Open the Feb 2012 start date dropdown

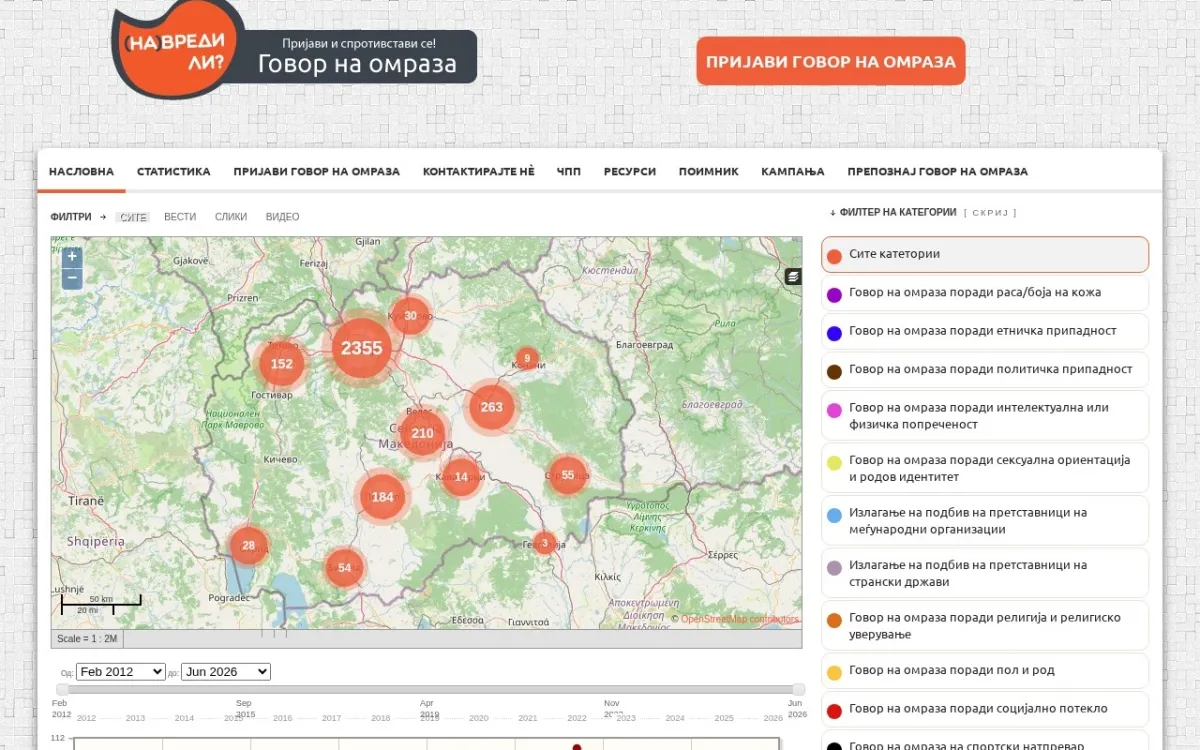coord(121,672)
